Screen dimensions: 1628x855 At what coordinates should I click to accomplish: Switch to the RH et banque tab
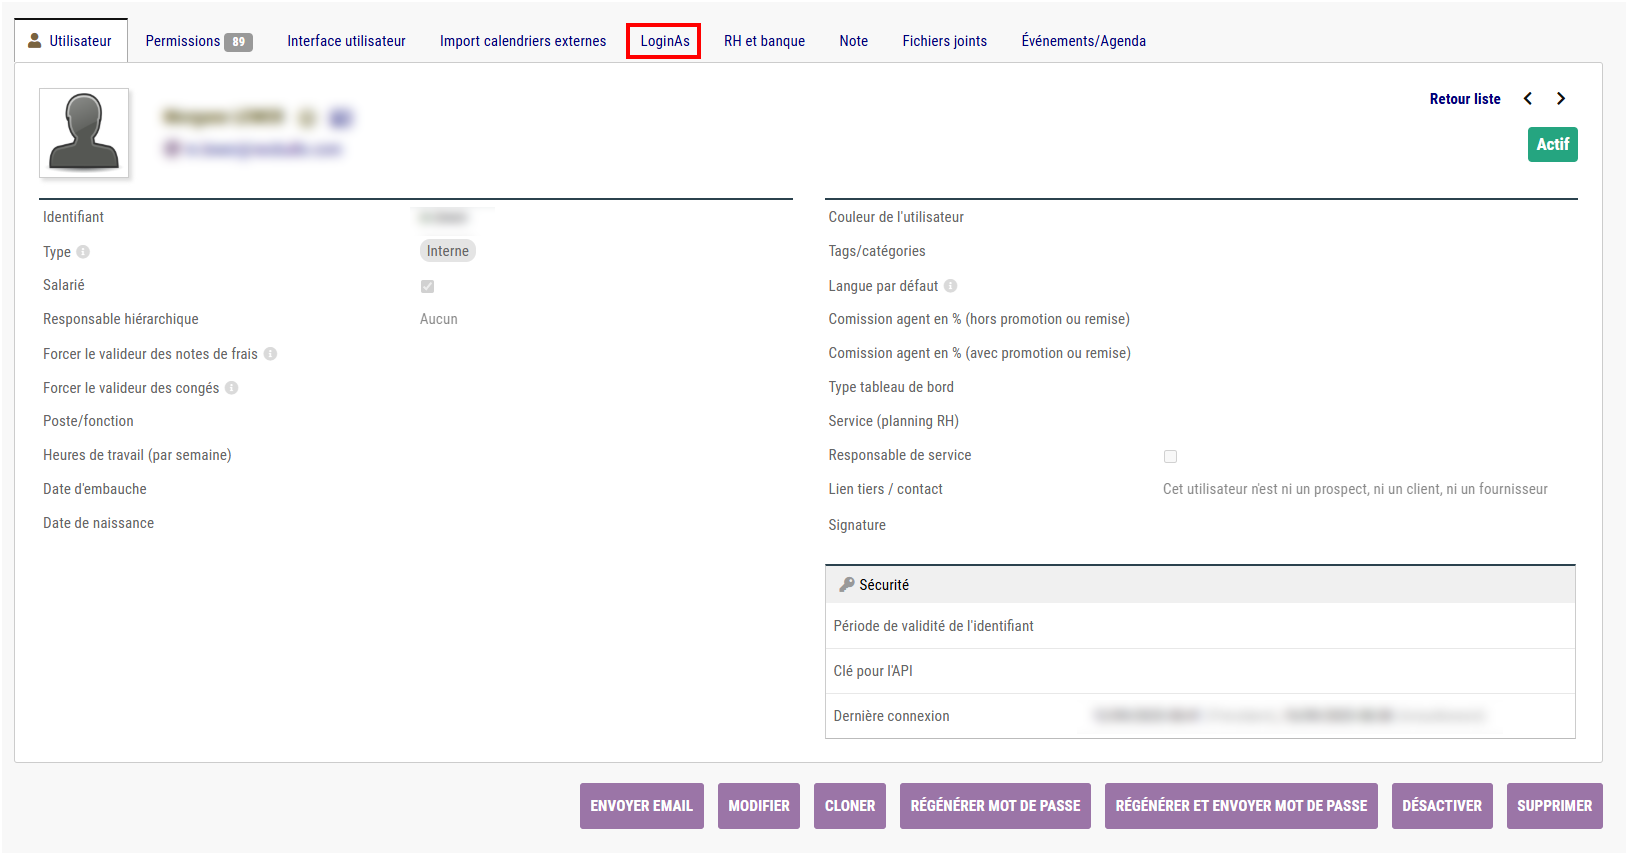[x=764, y=41]
